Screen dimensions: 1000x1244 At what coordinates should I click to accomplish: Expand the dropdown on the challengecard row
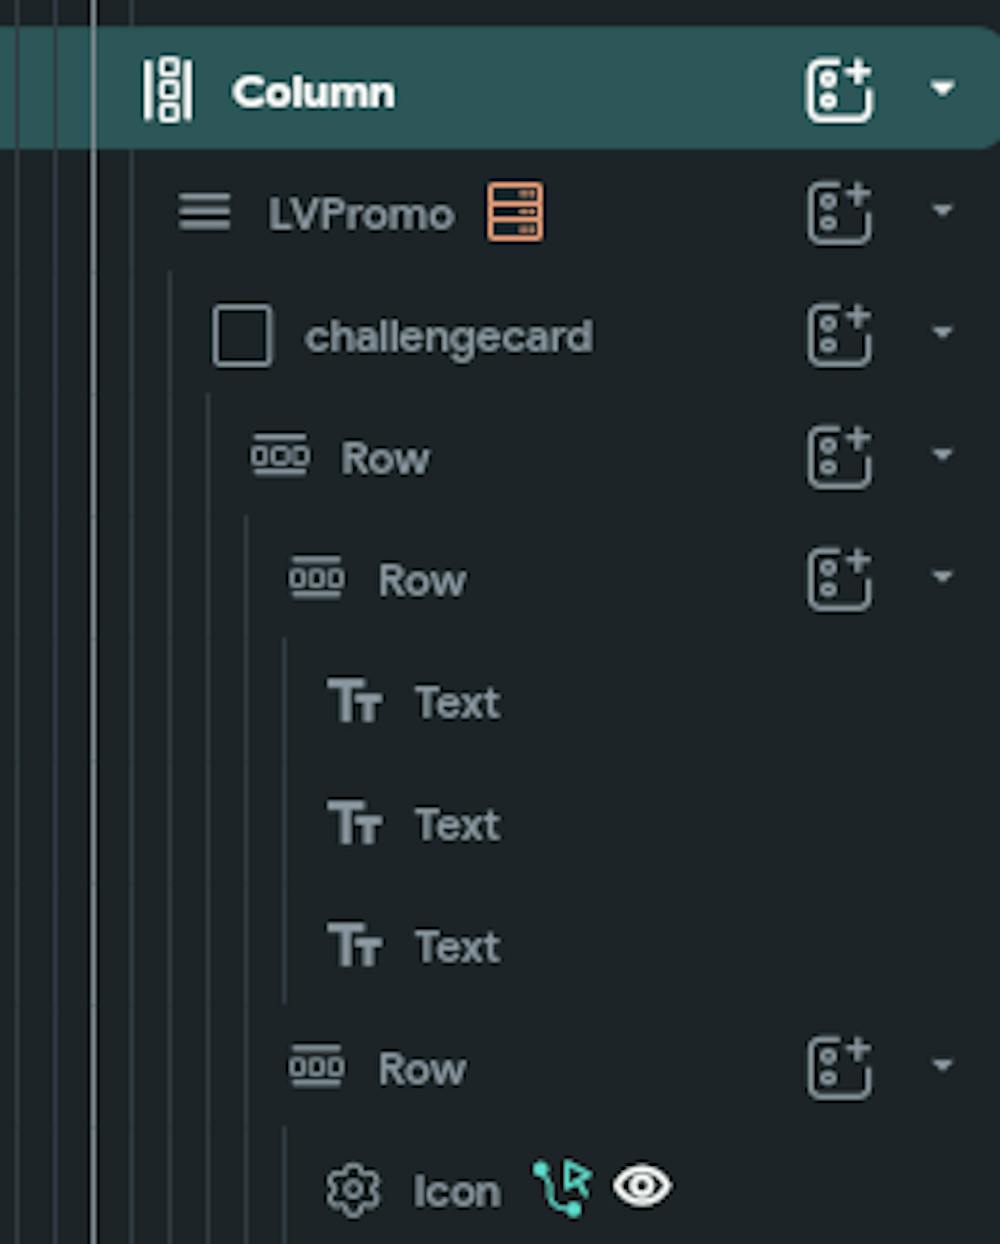click(x=941, y=334)
